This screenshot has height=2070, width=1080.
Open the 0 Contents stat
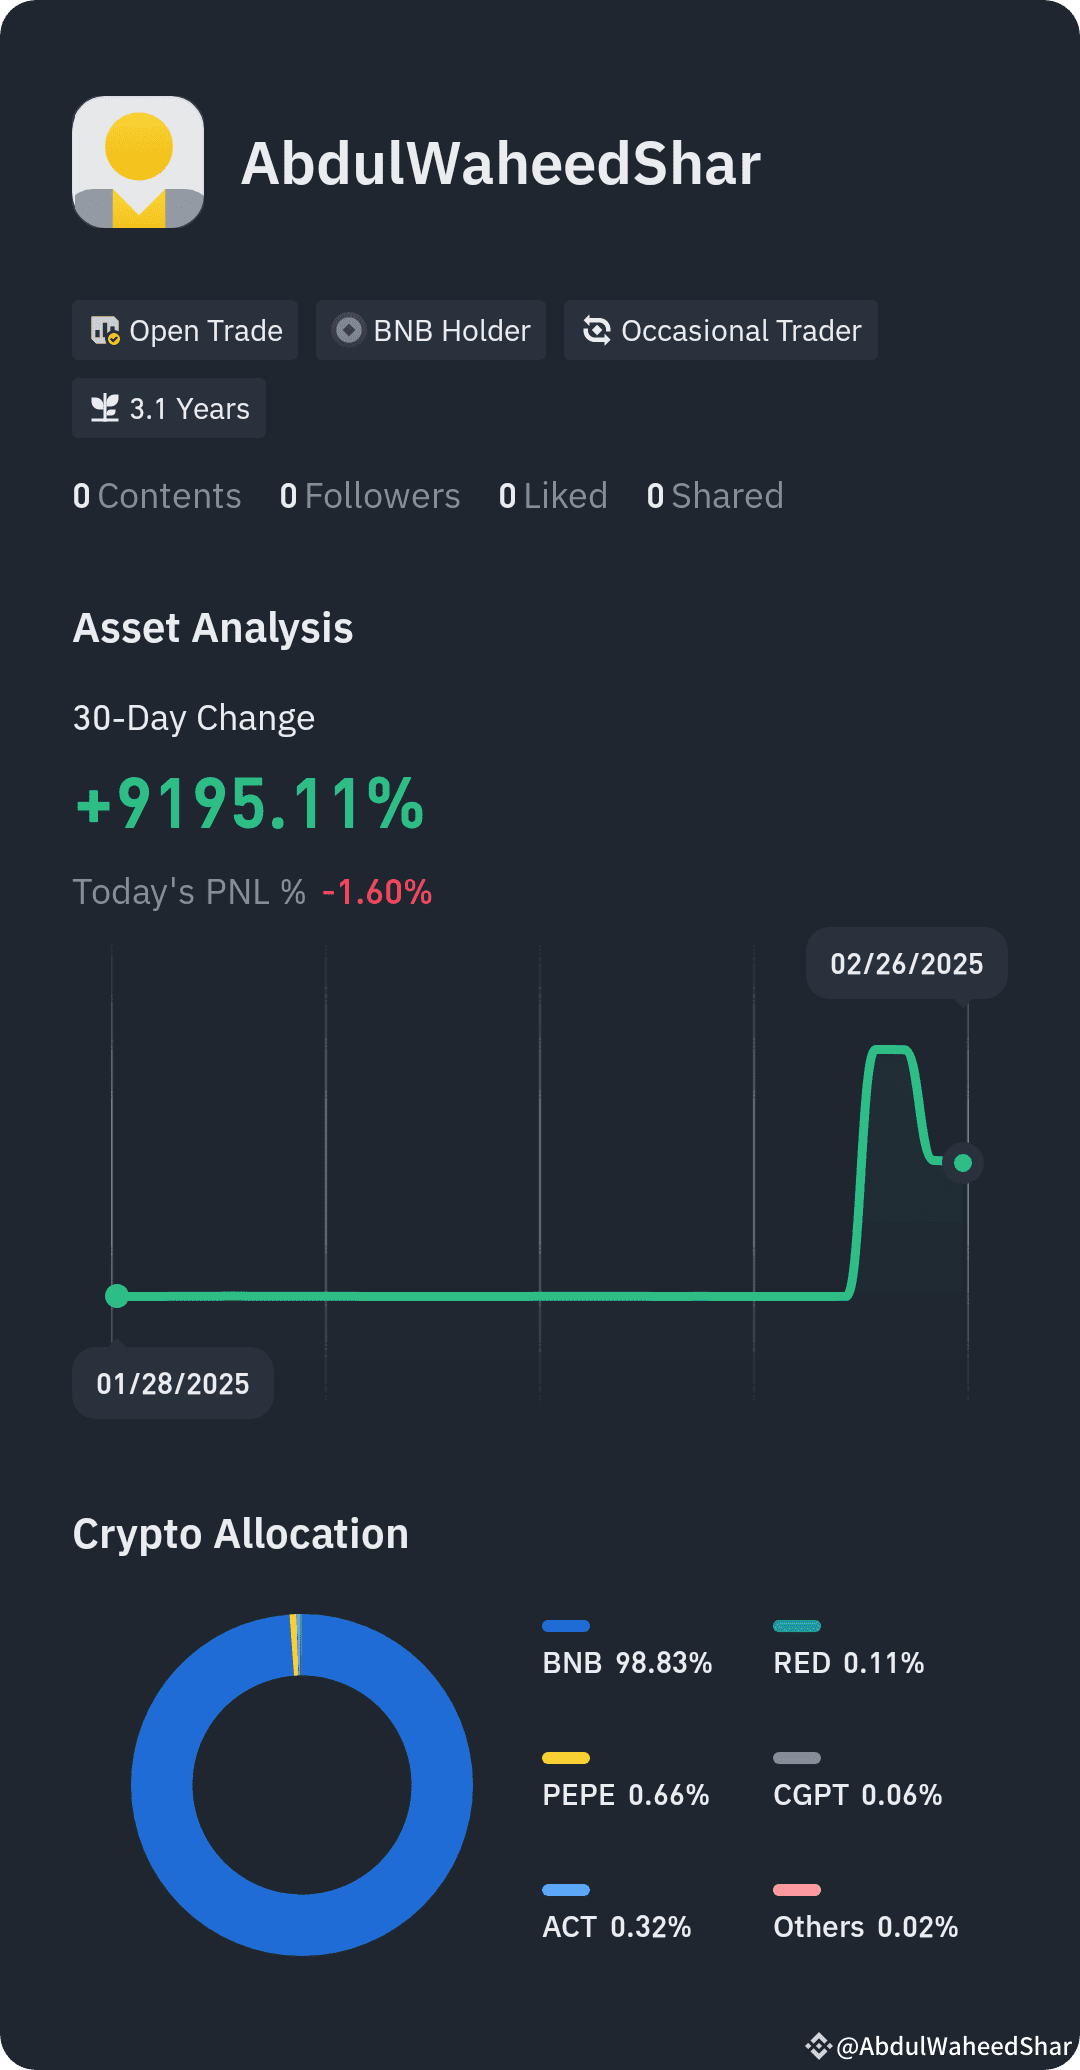pos(157,496)
